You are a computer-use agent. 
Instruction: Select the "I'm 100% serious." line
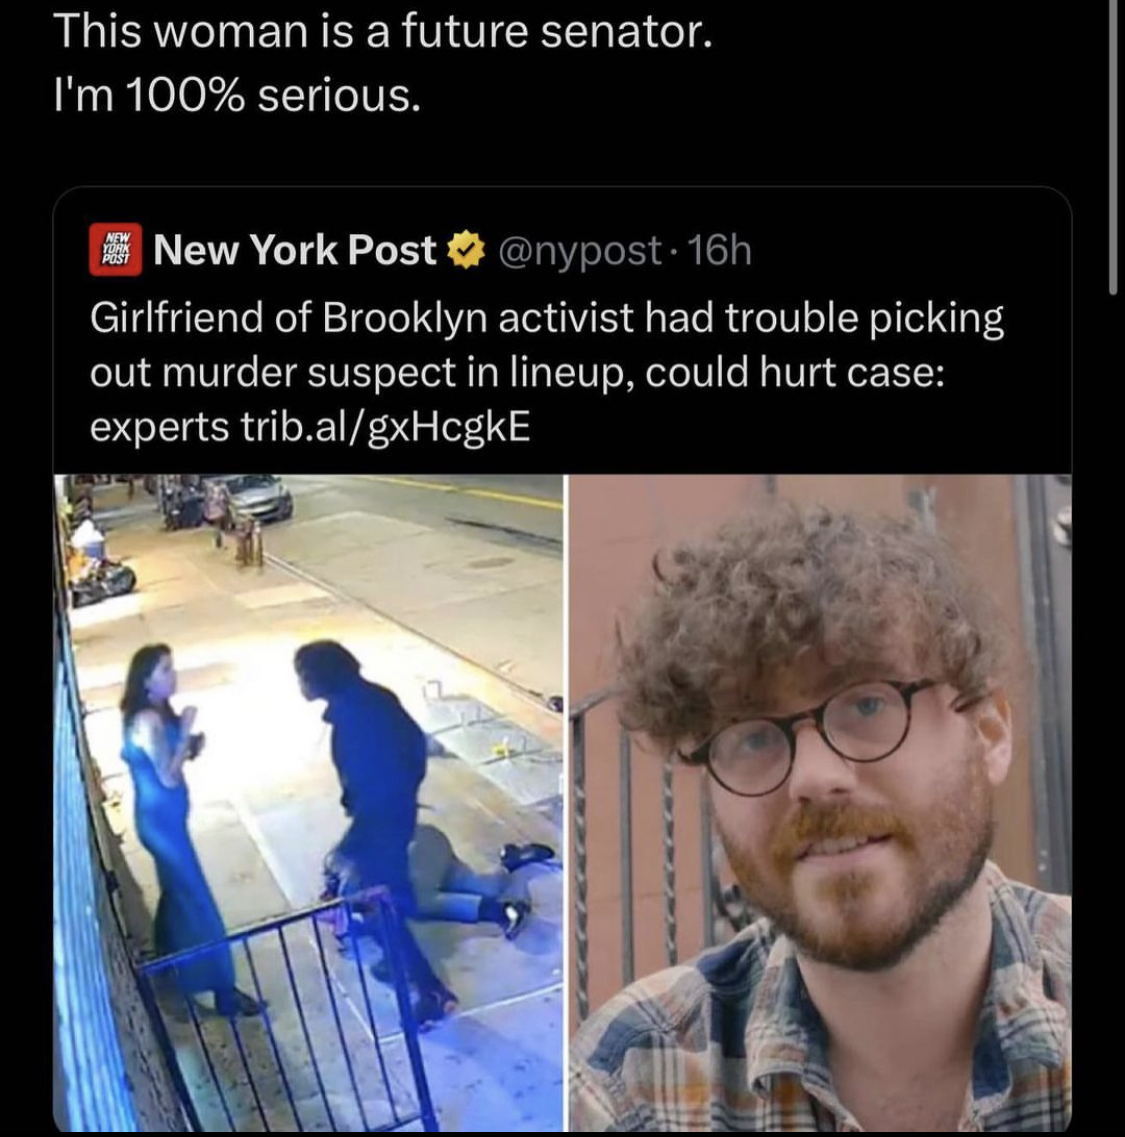click(237, 95)
